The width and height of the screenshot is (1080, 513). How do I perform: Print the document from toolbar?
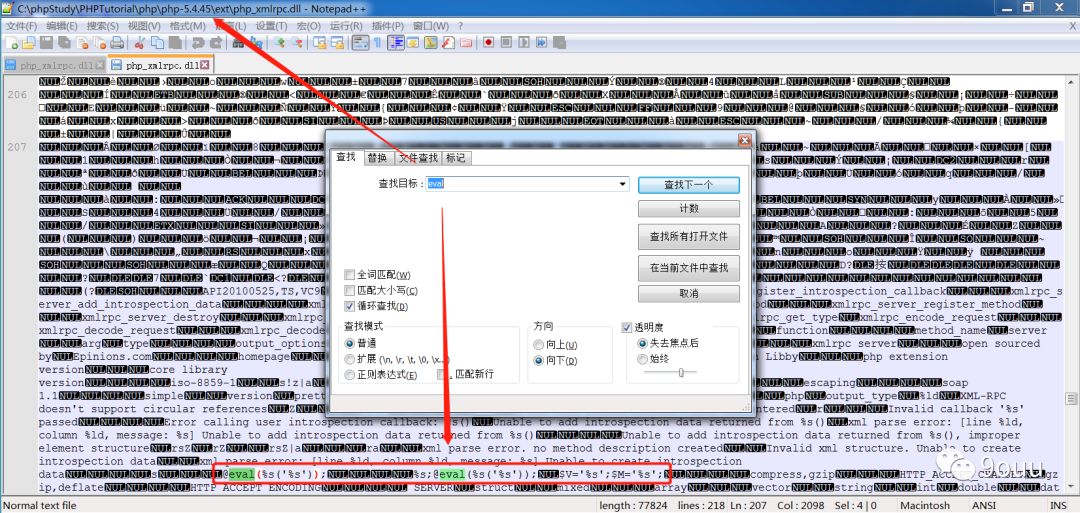117,43
